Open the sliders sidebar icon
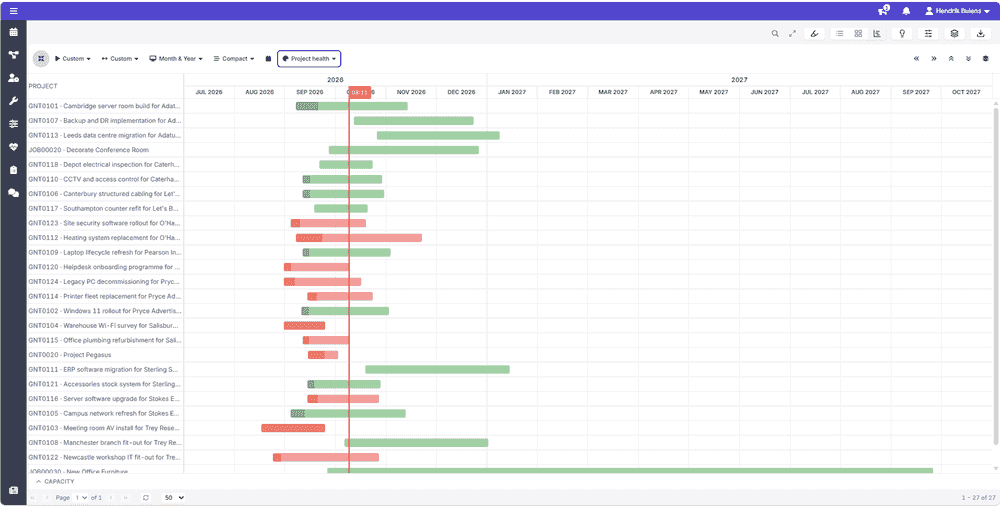 coord(13,124)
